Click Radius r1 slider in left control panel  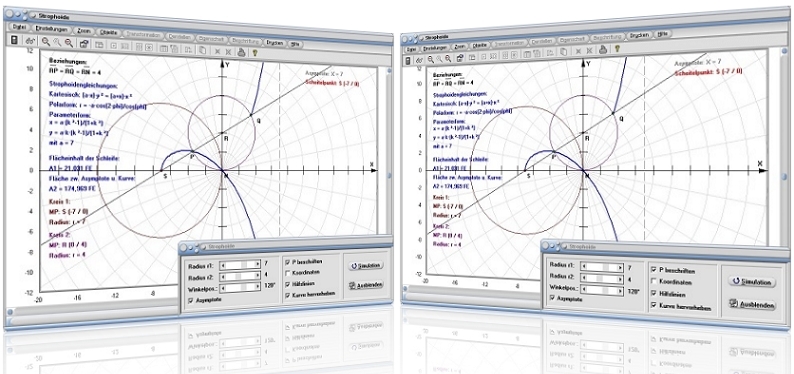(241, 264)
